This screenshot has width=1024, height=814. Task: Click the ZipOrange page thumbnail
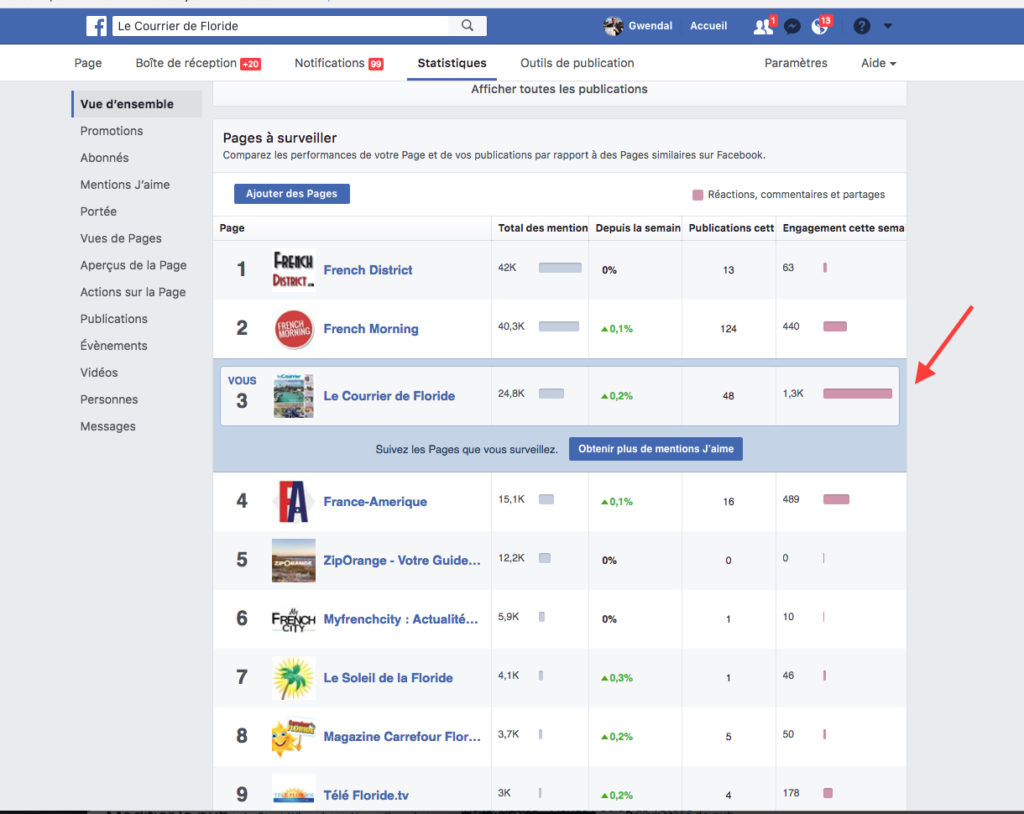[293, 561]
